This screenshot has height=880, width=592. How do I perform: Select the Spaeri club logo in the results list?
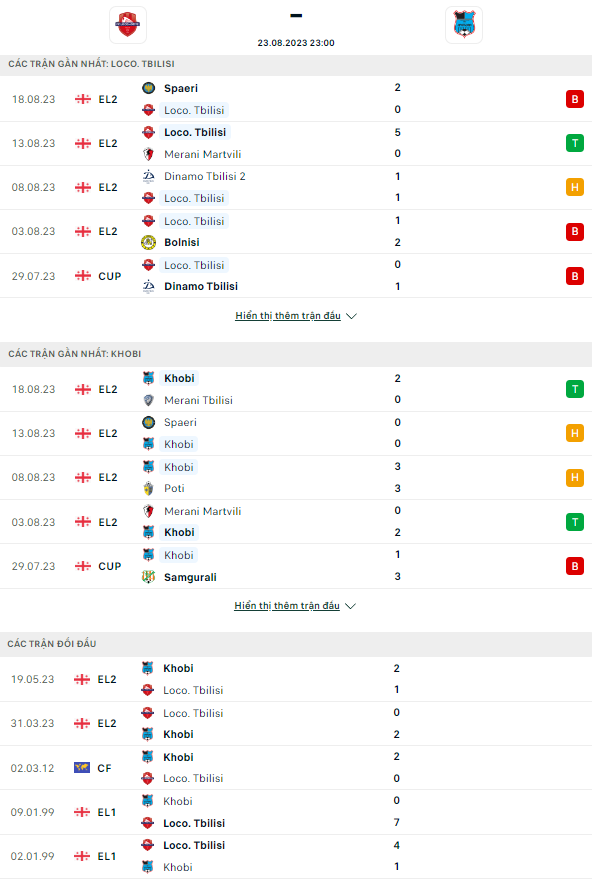tap(147, 88)
